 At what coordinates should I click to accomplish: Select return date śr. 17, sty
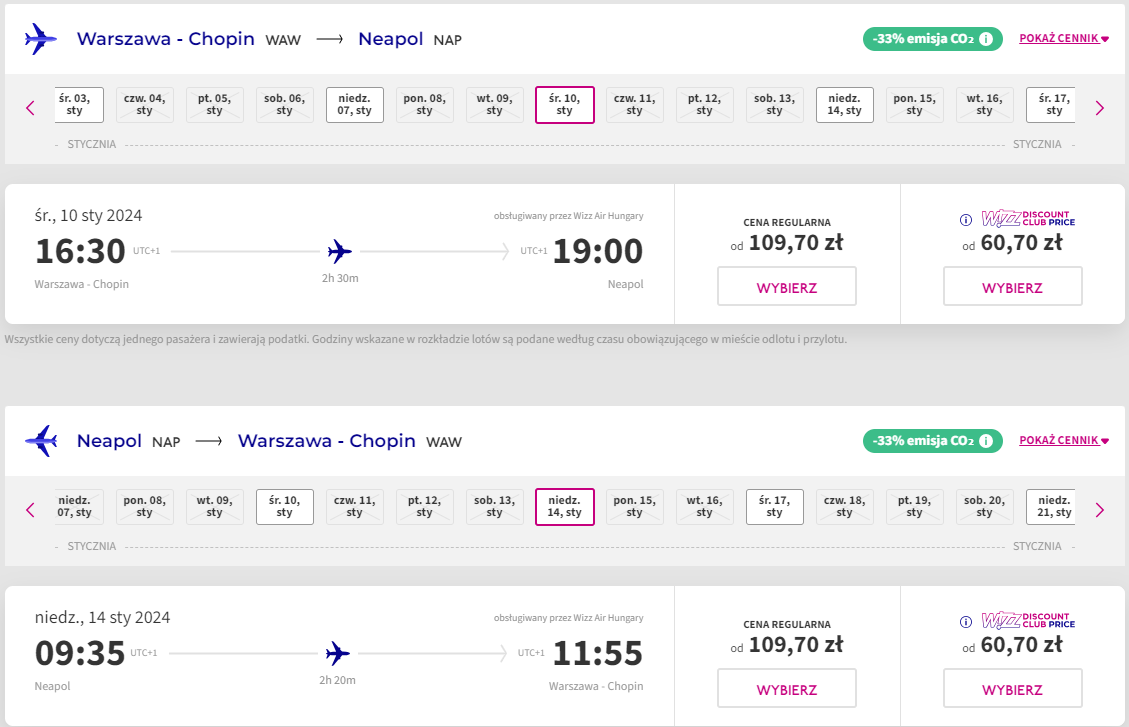click(775, 507)
